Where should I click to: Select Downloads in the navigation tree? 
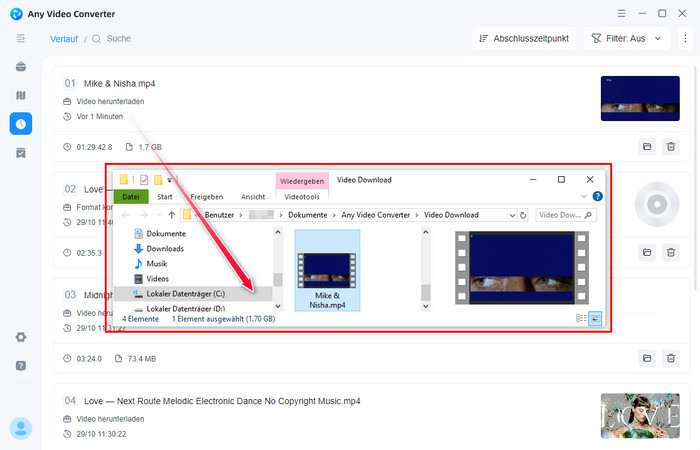165,249
